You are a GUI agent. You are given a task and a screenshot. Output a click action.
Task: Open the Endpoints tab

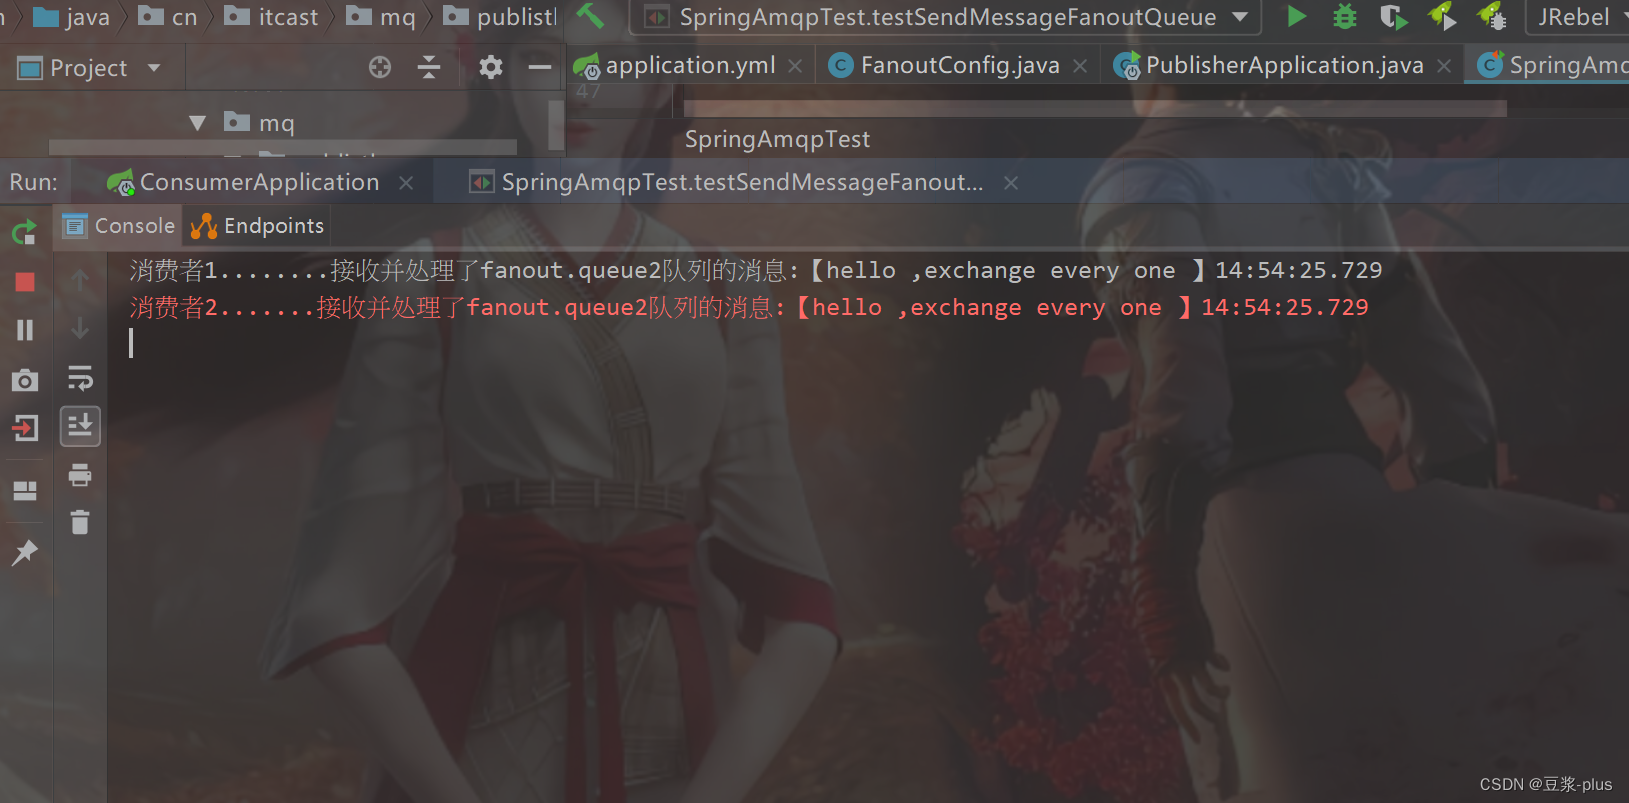point(258,226)
